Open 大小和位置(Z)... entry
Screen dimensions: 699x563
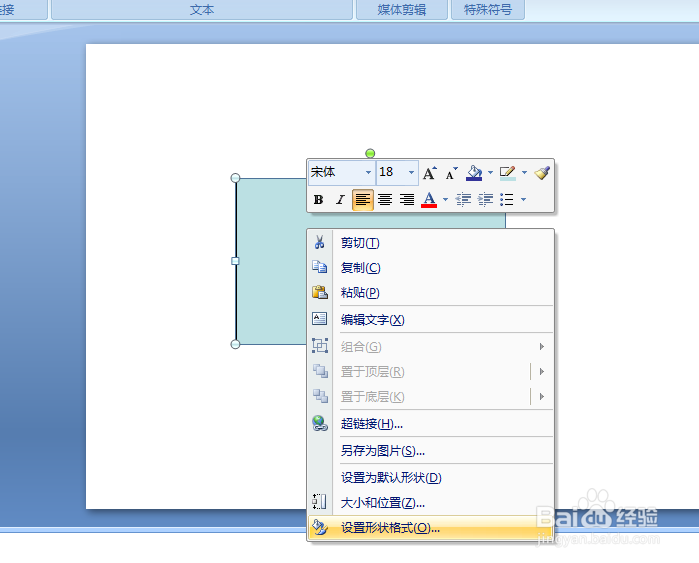430,503
